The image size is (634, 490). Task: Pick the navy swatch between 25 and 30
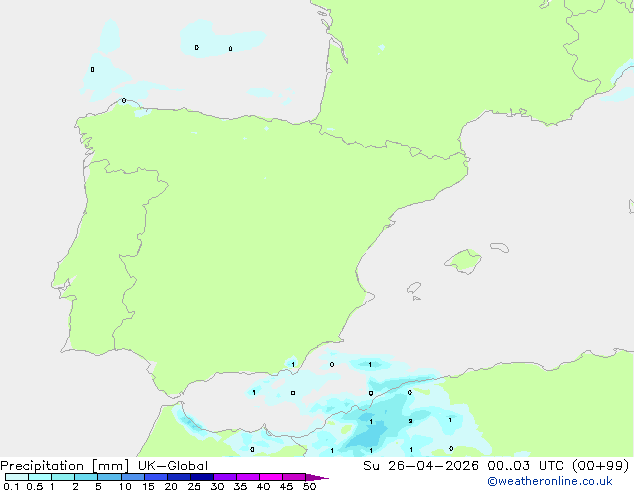click(x=201, y=477)
